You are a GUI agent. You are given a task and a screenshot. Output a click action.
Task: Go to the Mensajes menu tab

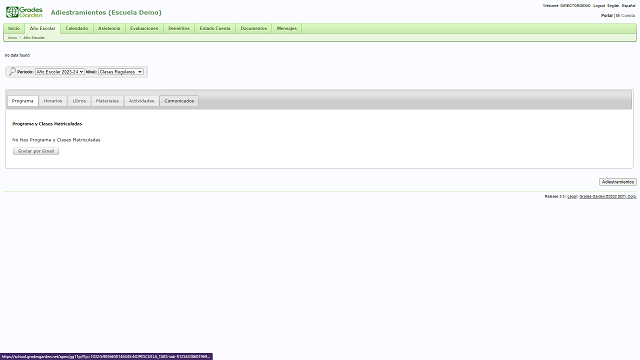287,29
